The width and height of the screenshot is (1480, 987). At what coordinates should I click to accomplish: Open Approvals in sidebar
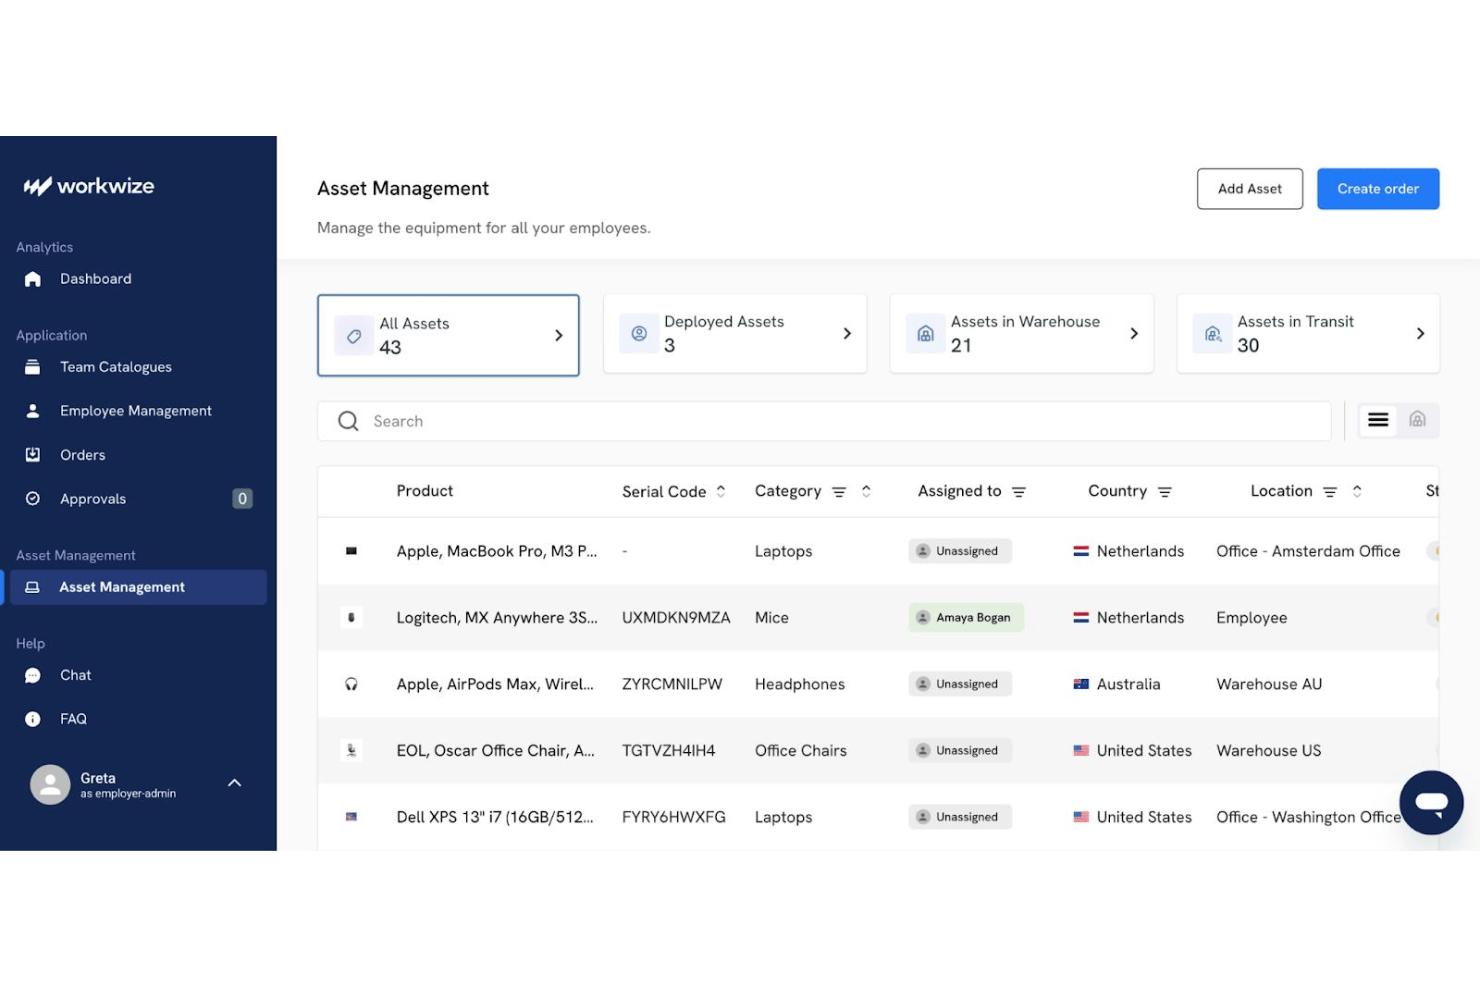click(93, 499)
